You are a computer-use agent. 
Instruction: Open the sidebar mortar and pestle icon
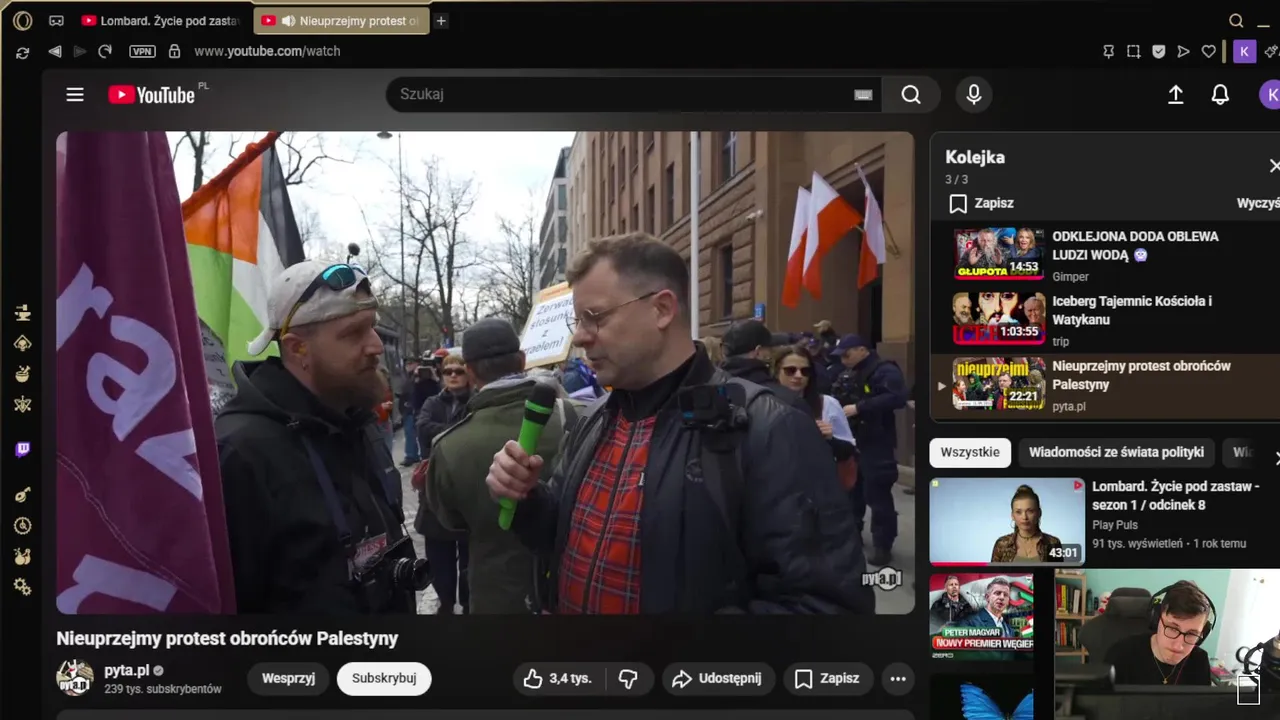coord(22,374)
